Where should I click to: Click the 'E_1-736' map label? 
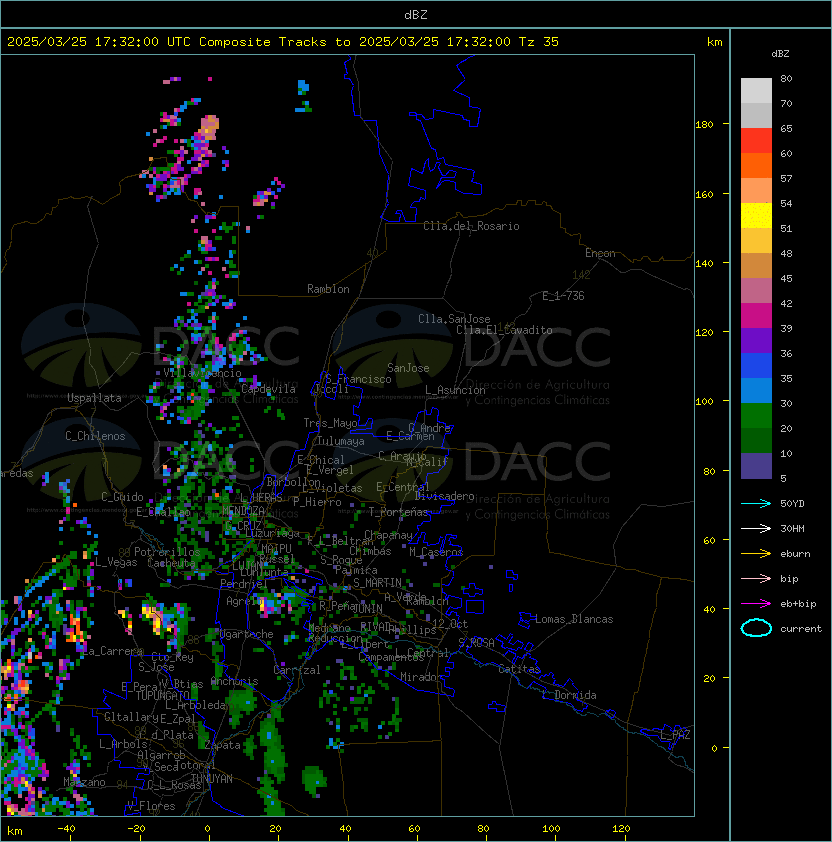563,296
